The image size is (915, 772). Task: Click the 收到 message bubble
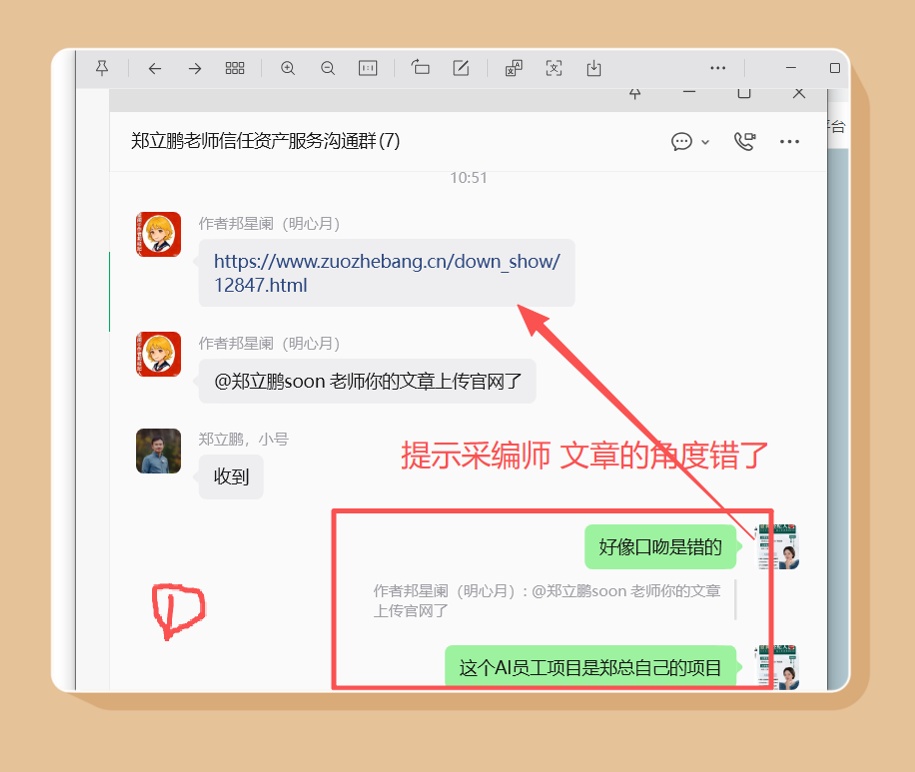pos(231,477)
